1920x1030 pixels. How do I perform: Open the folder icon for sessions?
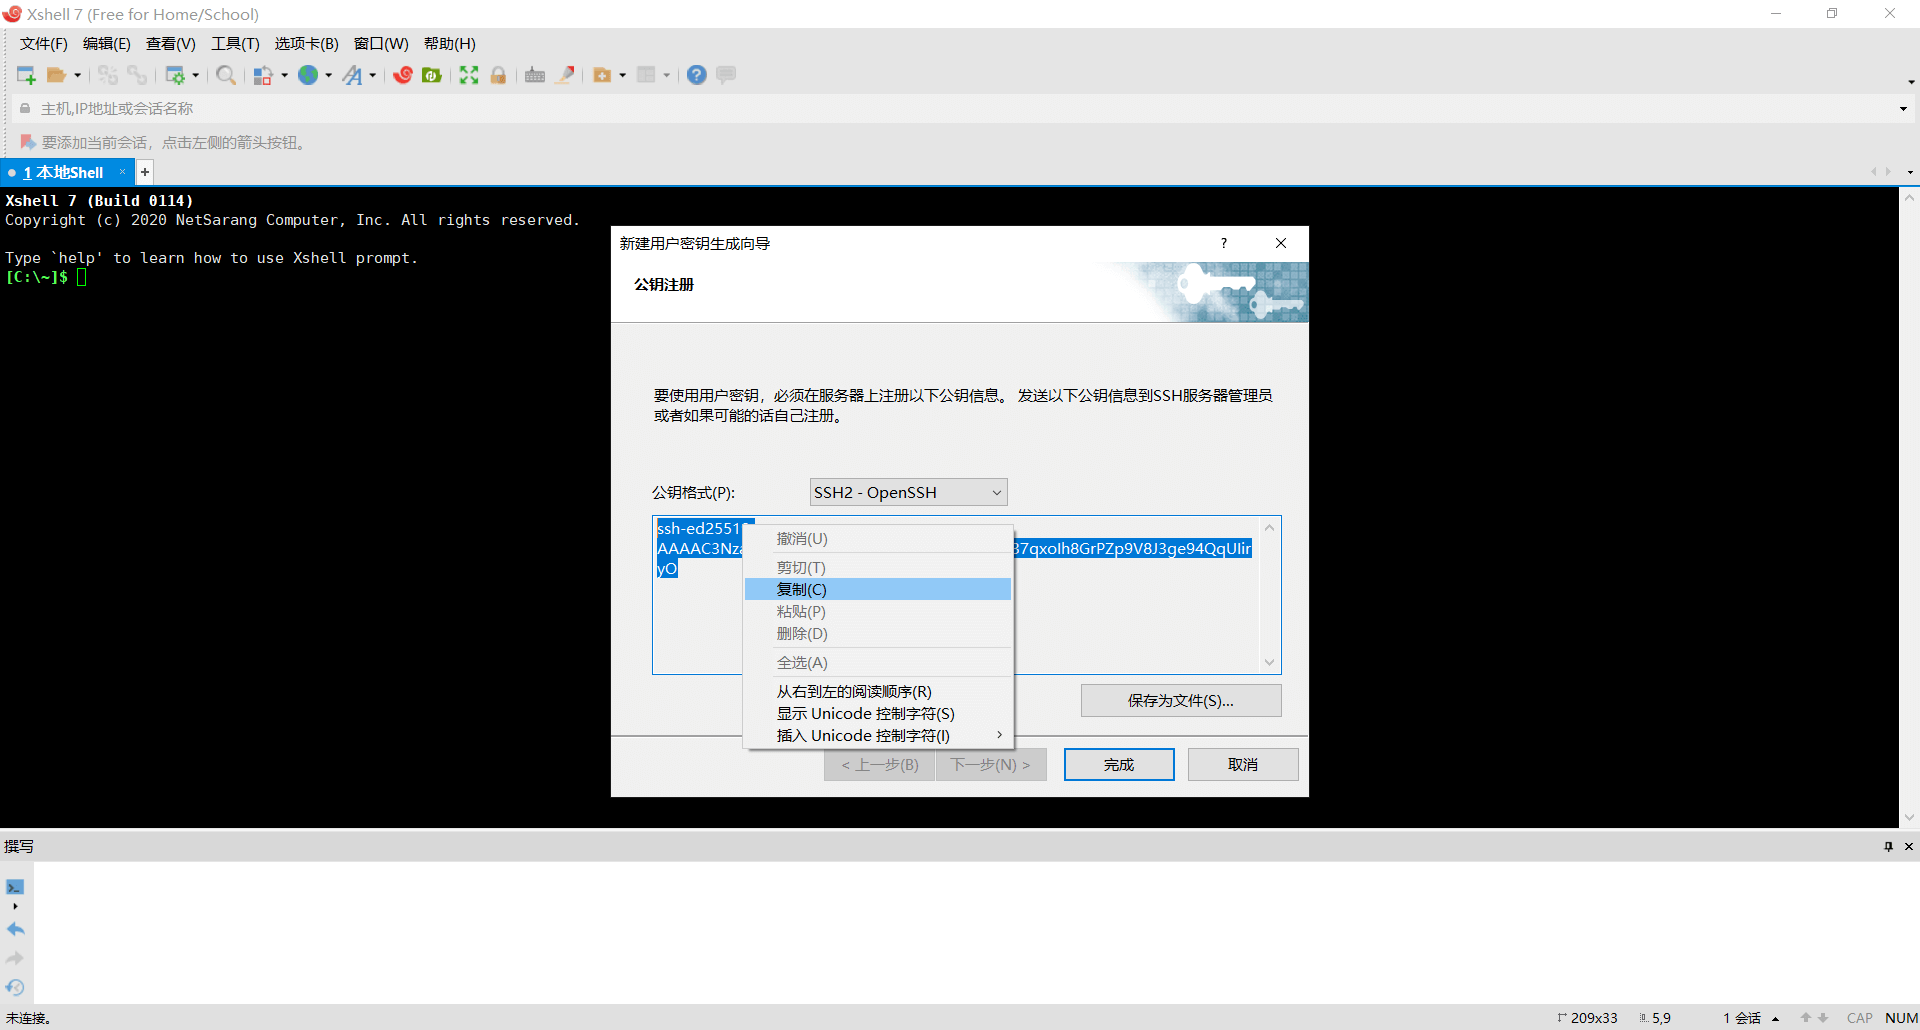[56, 75]
